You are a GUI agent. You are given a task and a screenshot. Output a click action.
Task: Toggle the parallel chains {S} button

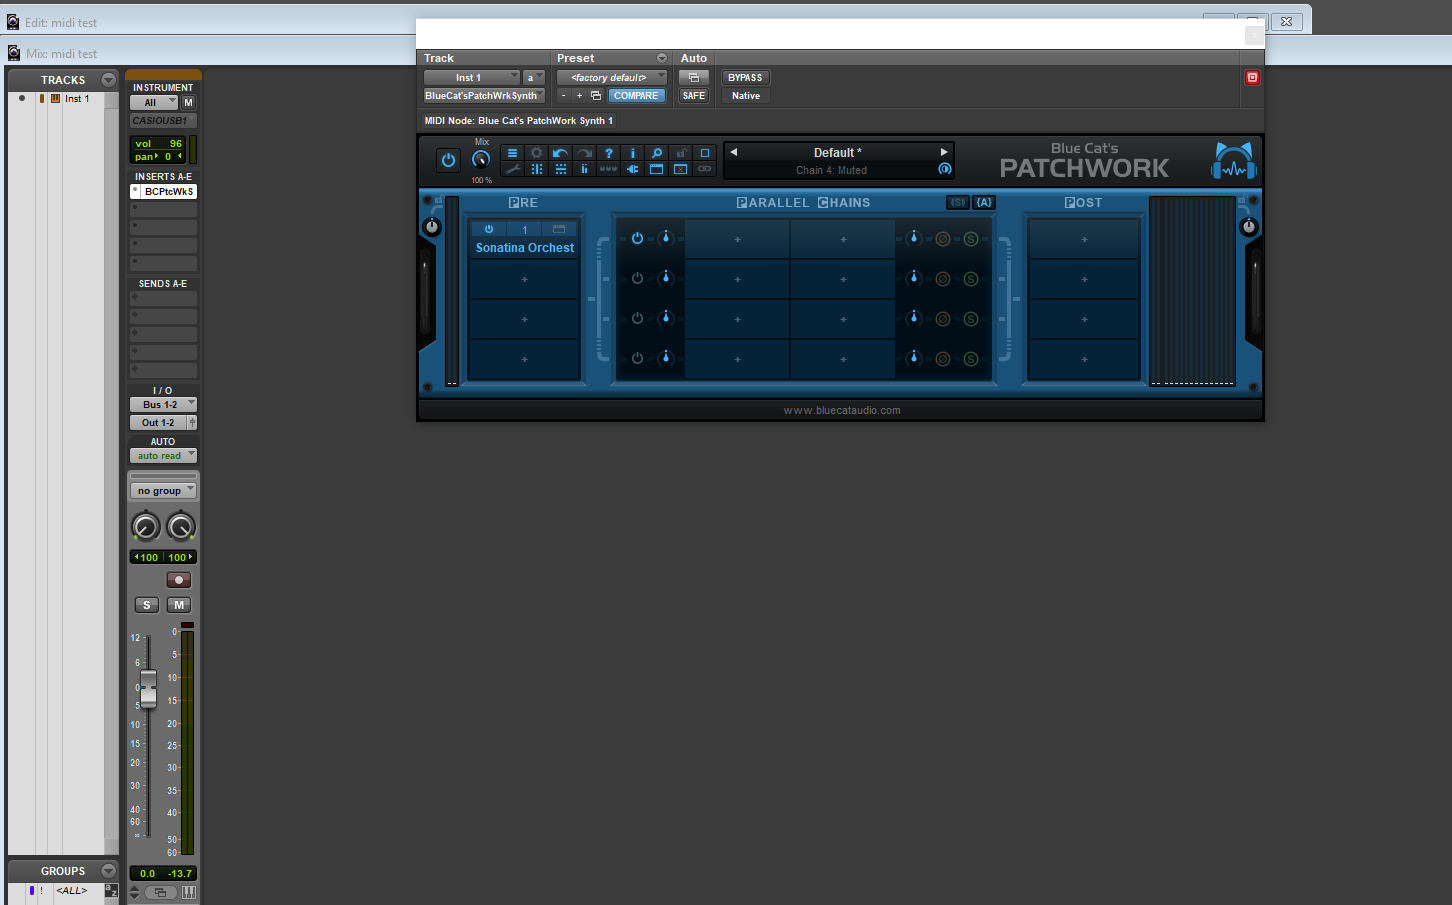coord(958,202)
